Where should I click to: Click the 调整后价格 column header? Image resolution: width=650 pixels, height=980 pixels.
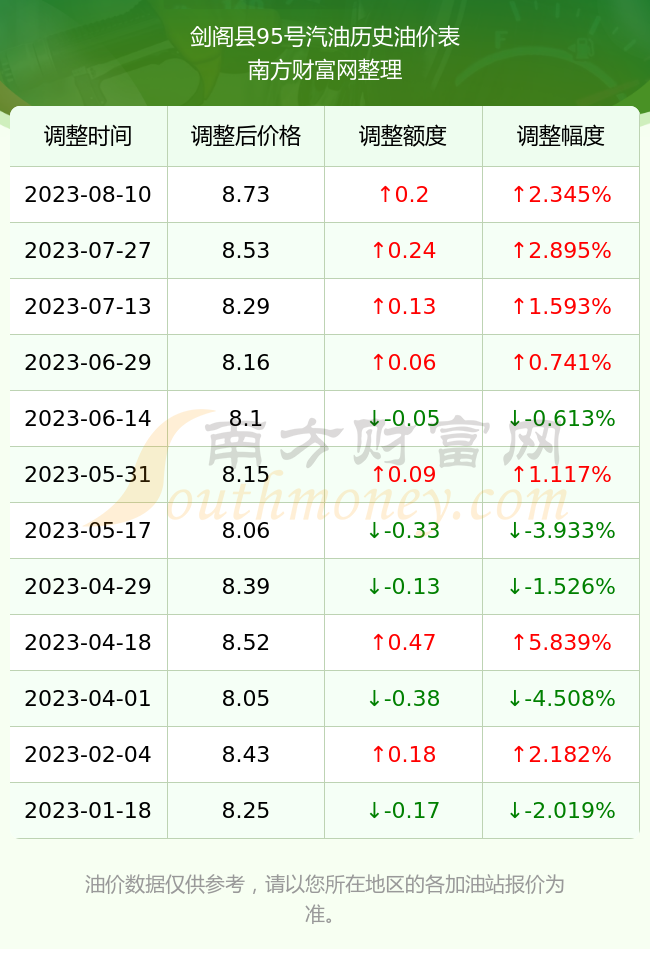(x=246, y=136)
